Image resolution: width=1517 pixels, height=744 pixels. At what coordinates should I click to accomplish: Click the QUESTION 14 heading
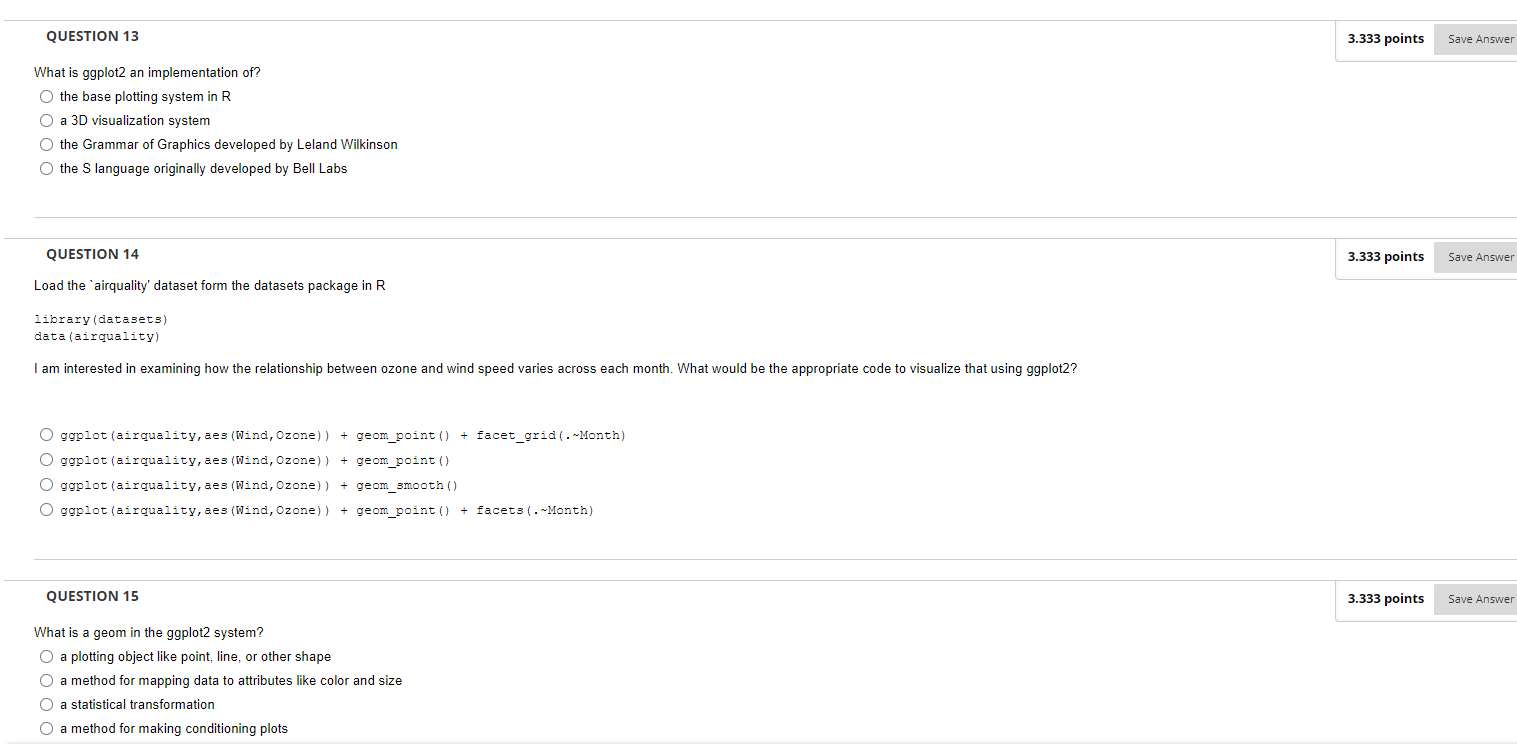[x=92, y=254]
